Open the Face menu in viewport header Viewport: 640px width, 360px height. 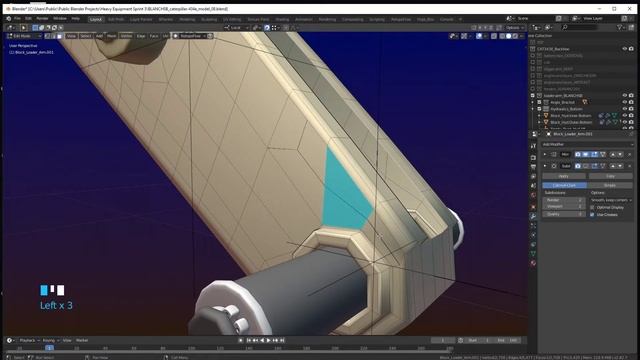point(154,36)
